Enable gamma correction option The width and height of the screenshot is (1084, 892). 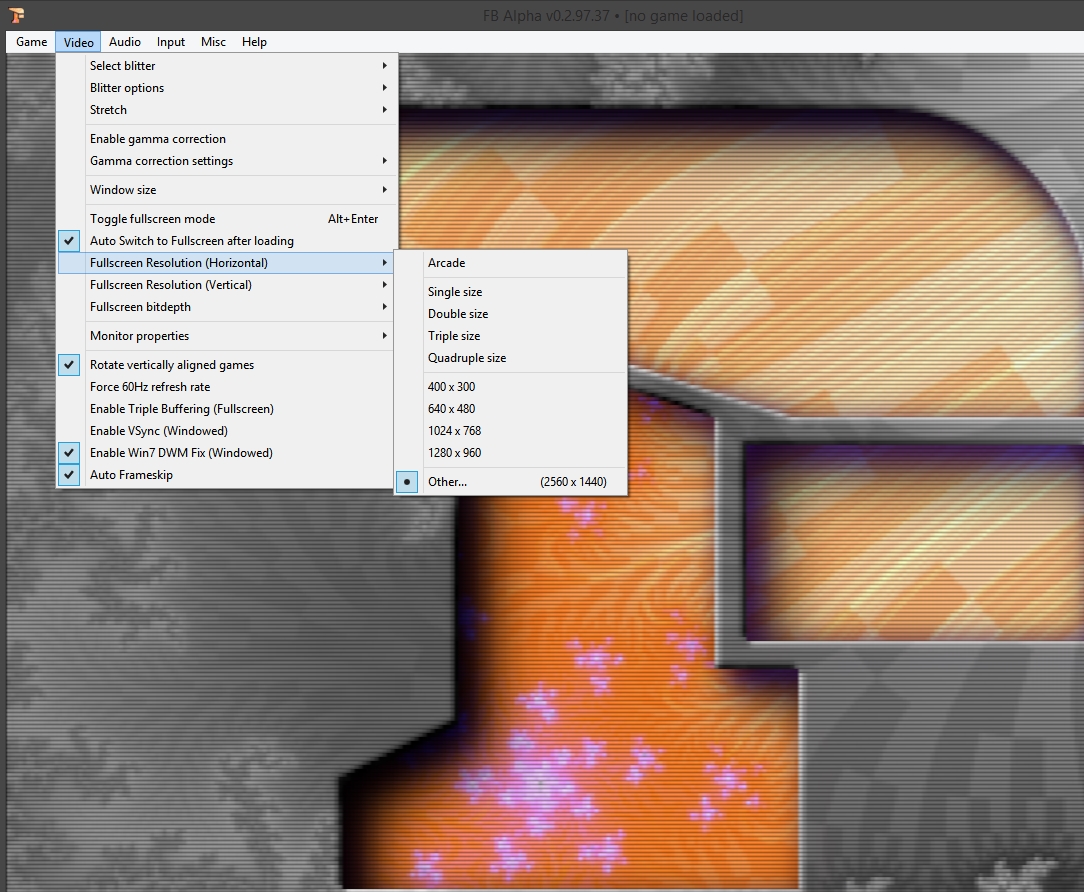(x=227, y=139)
